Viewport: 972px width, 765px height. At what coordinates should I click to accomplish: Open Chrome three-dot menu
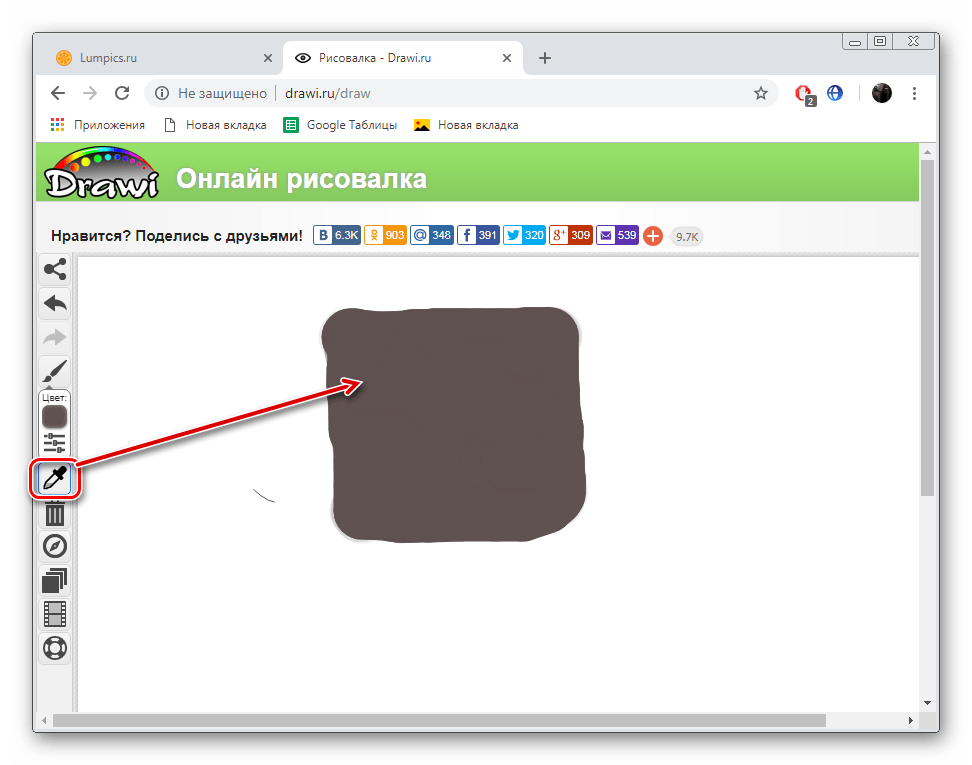[x=915, y=93]
